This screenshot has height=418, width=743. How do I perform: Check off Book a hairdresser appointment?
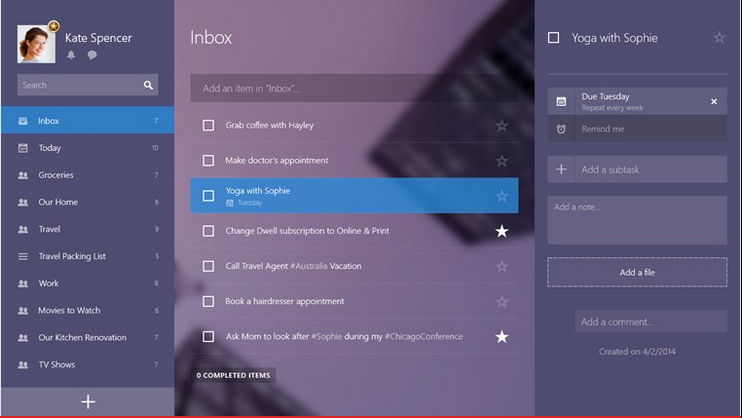[208, 301]
